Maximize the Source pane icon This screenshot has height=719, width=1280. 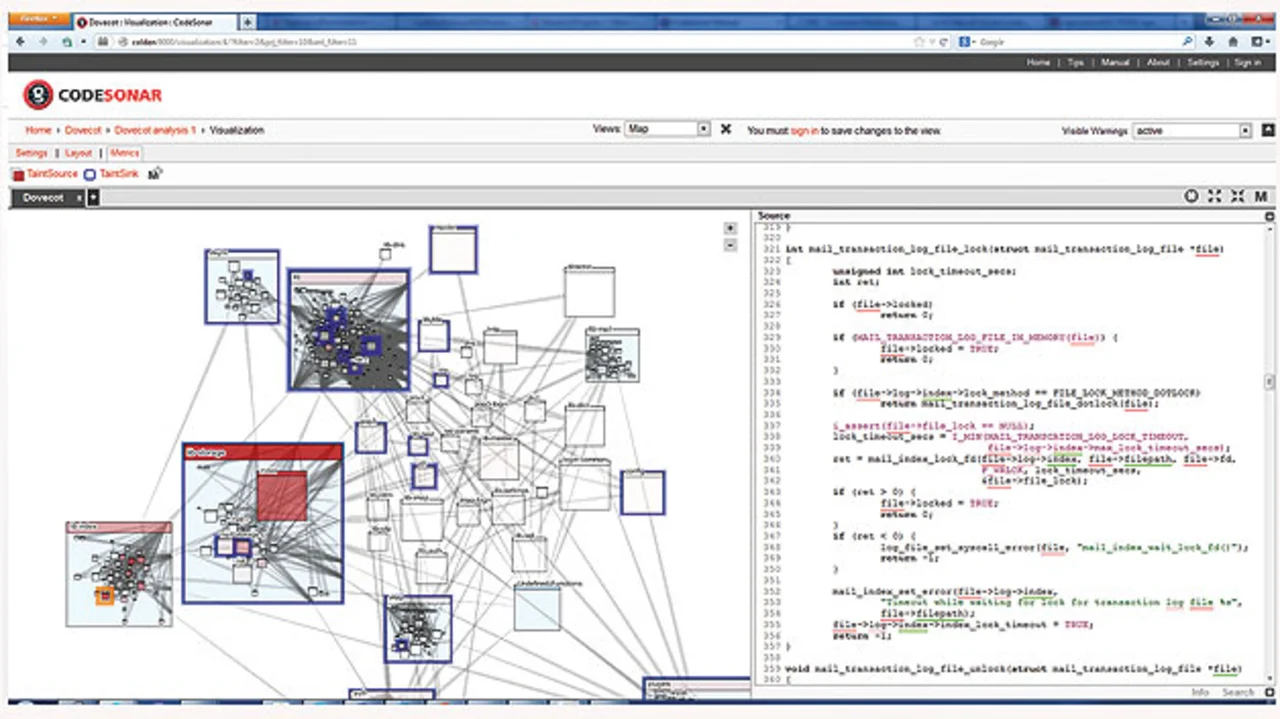(1270, 216)
